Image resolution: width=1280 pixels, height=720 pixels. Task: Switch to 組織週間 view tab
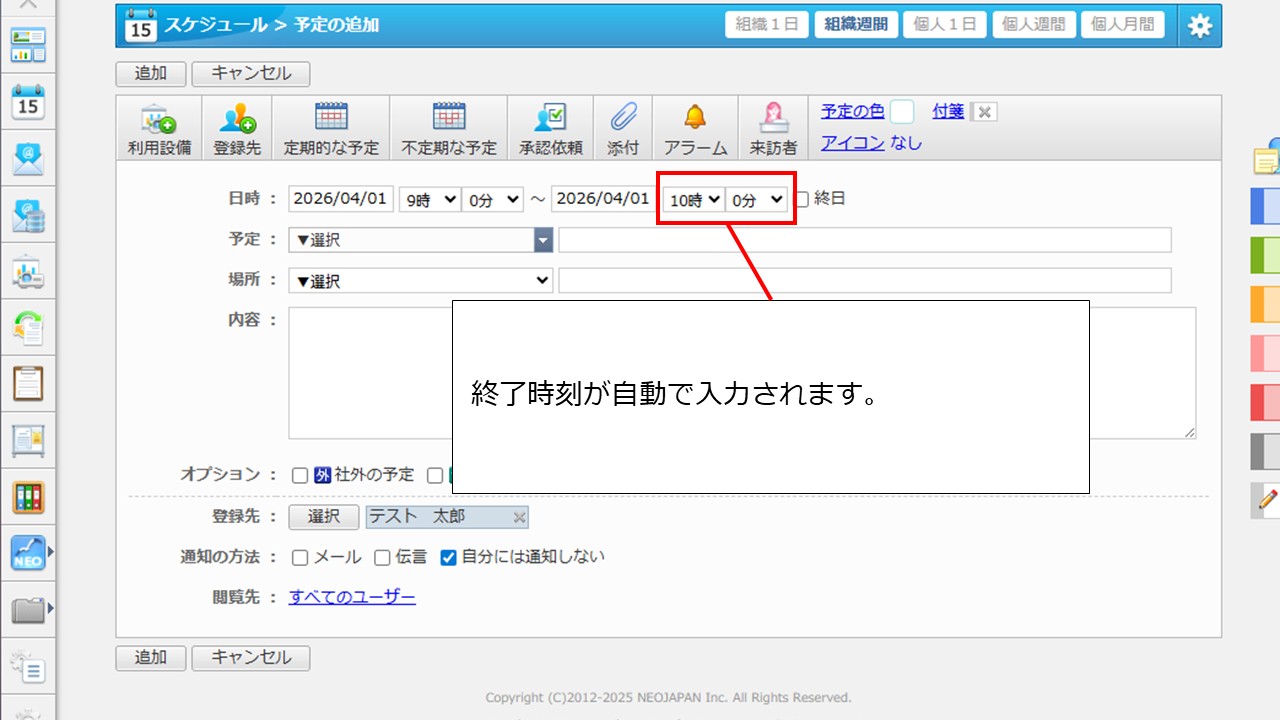click(x=855, y=25)
